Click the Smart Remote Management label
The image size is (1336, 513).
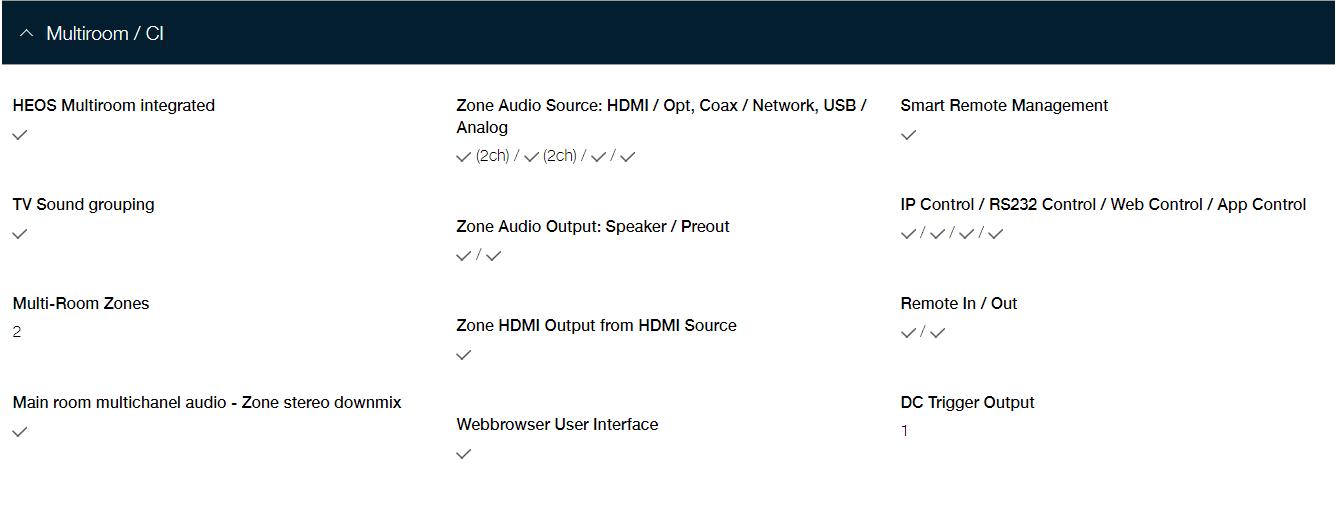click(x=1005, y=105)
